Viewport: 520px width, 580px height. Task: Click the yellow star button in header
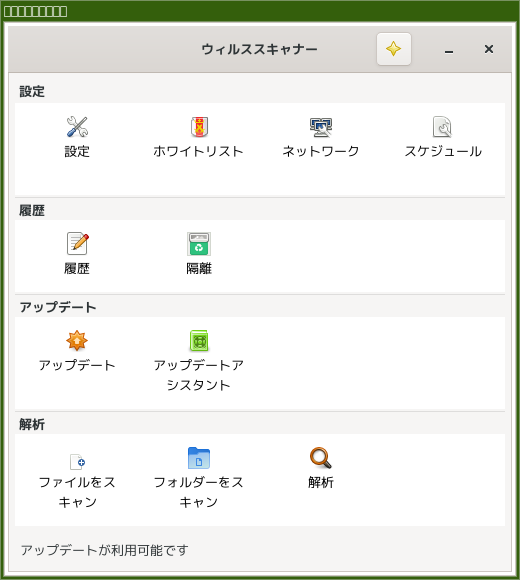pos(394,49)
